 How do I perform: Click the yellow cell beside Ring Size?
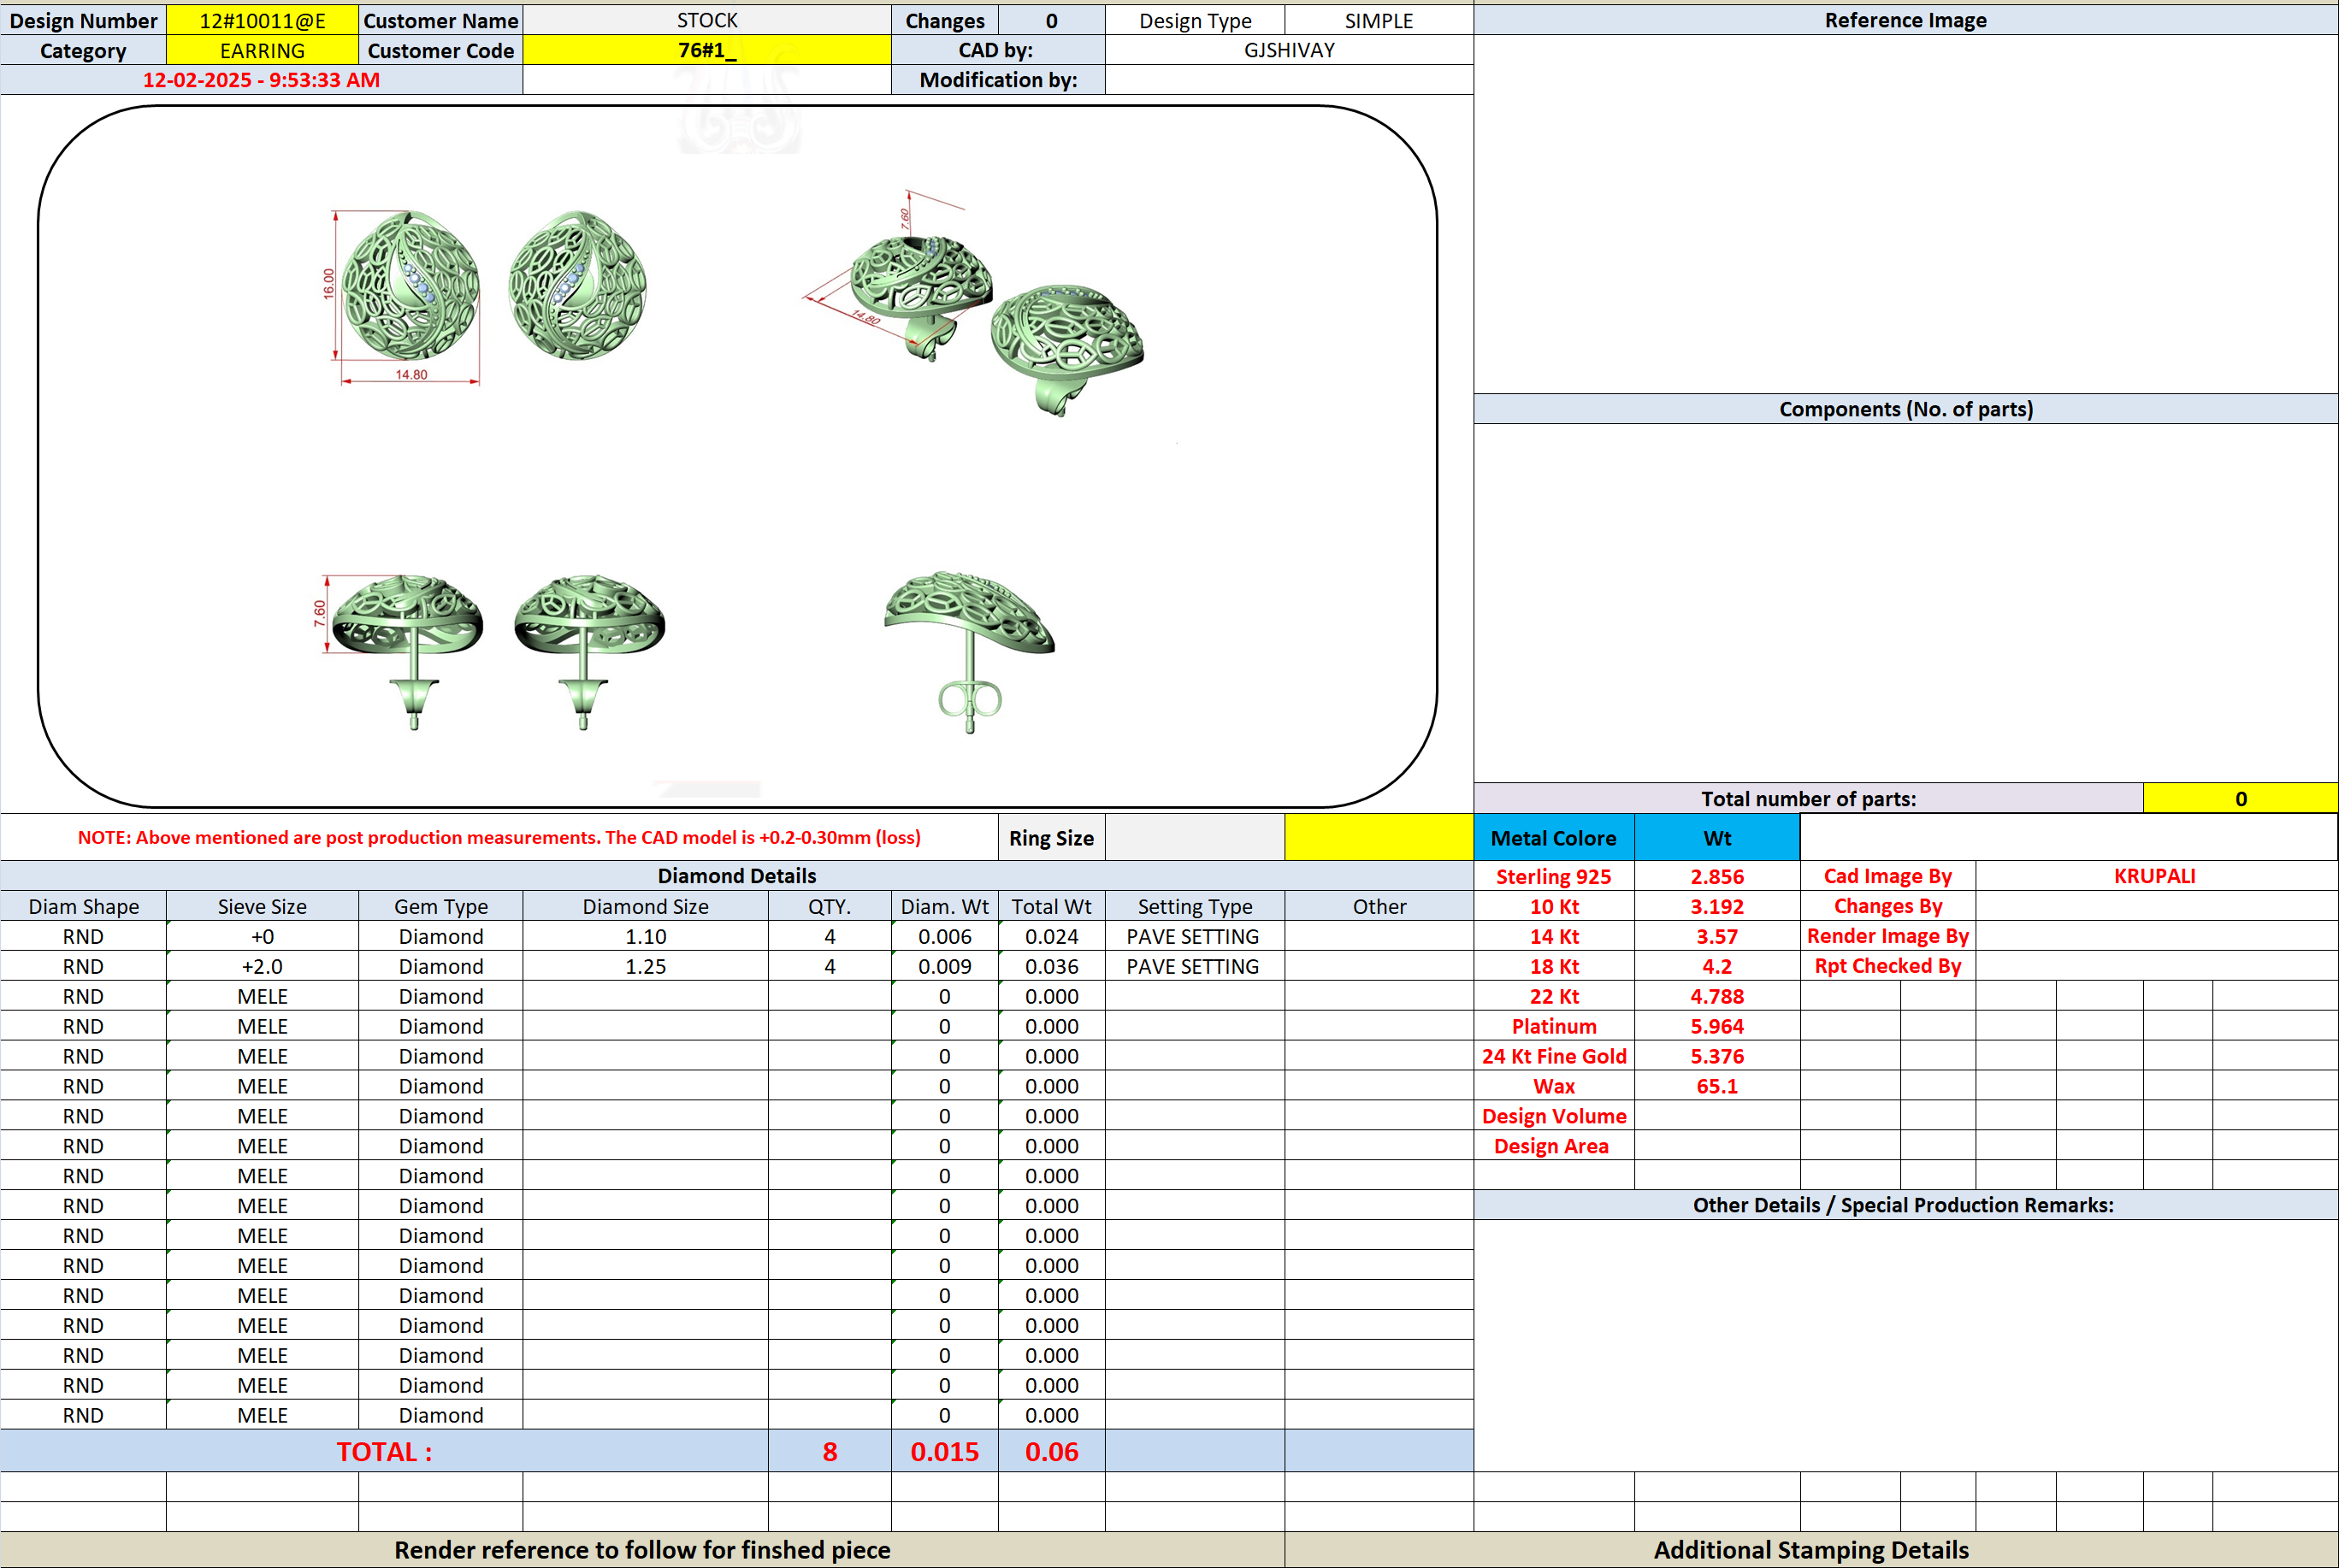1379,838
